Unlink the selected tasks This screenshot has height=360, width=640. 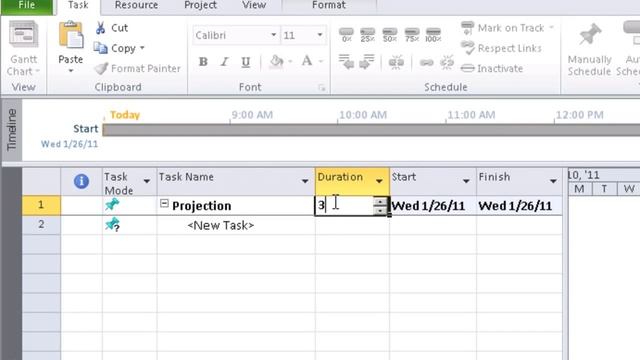(447, 62)
